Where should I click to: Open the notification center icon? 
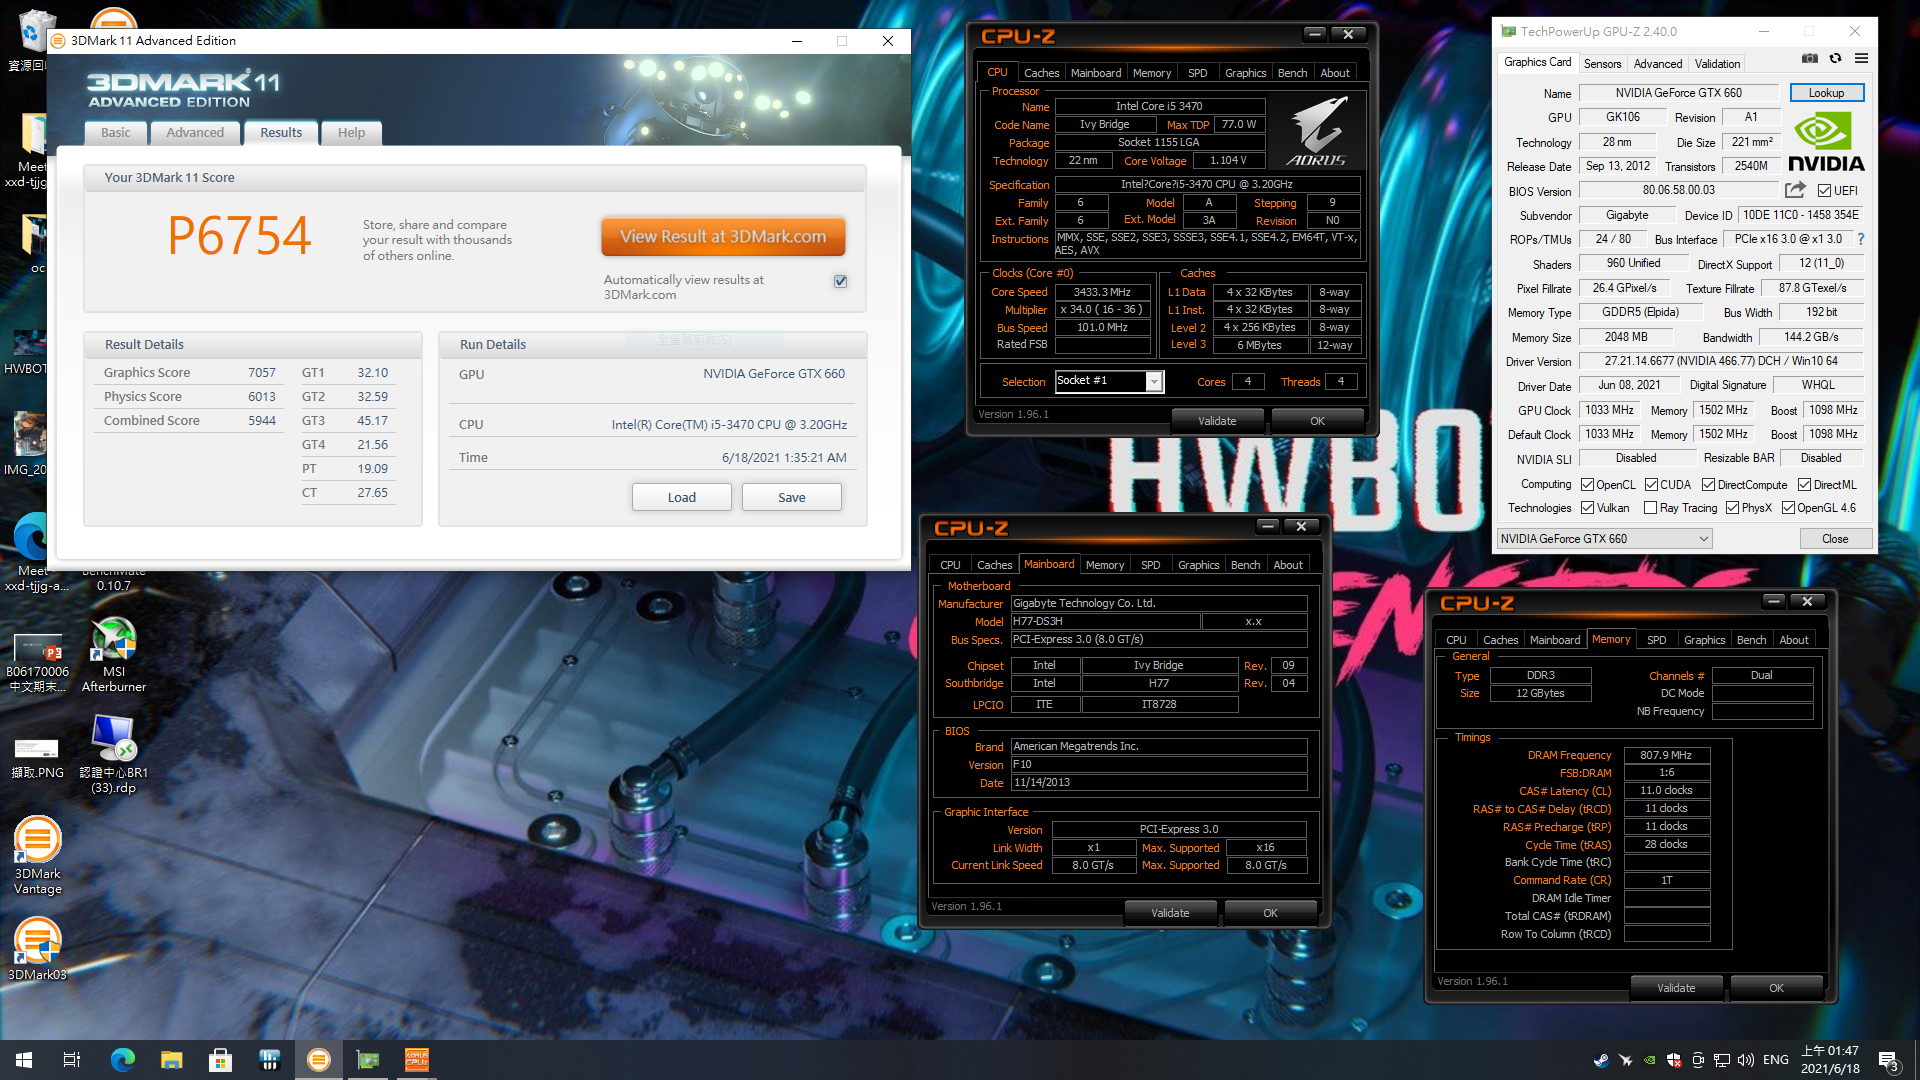[x=1888, y=1060]
